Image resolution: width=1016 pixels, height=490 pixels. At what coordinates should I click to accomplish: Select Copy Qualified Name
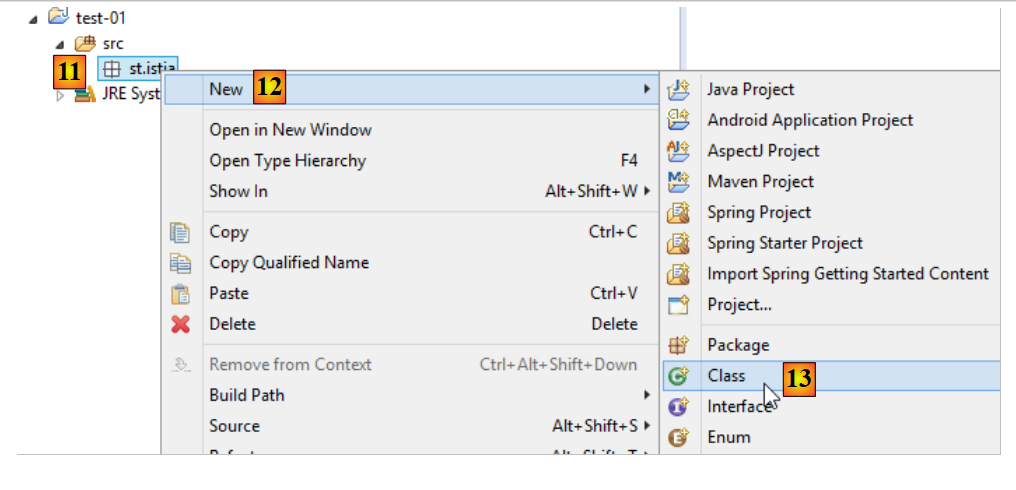289,263
